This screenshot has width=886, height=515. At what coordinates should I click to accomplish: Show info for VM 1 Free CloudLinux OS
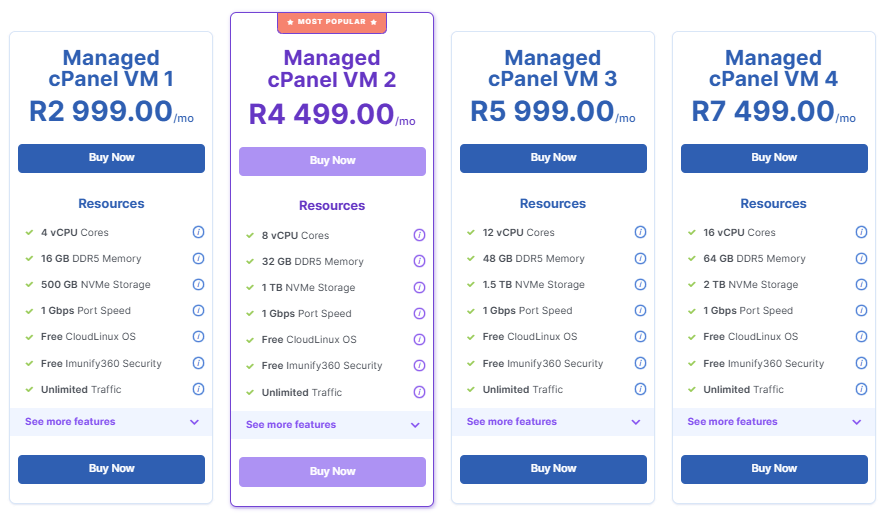coord(198,337)
